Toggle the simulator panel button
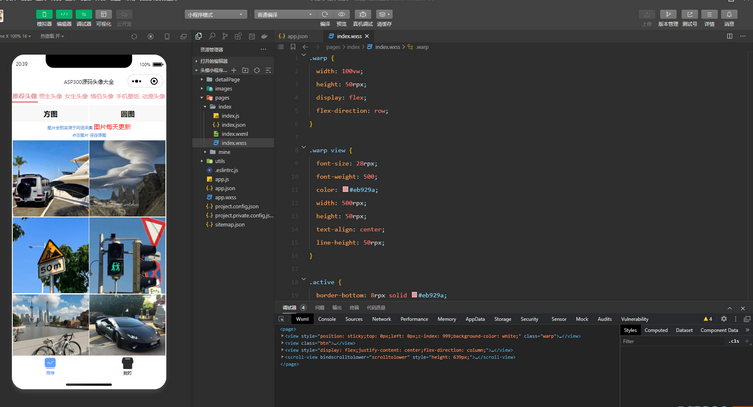 (44, 15)
